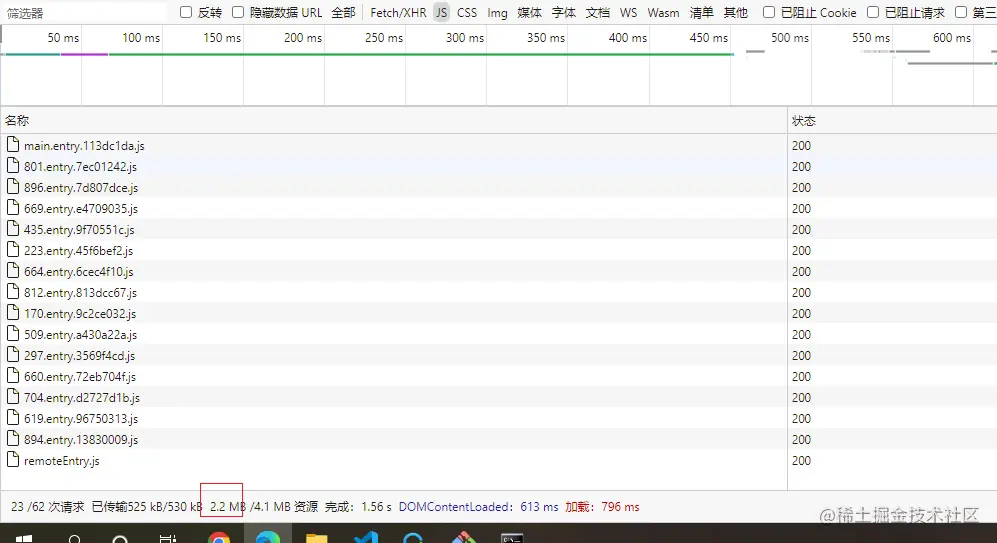Click file icon of 435.entry.9f70551c.js
Screen dimensions: 997x543
tap(13, 229)
